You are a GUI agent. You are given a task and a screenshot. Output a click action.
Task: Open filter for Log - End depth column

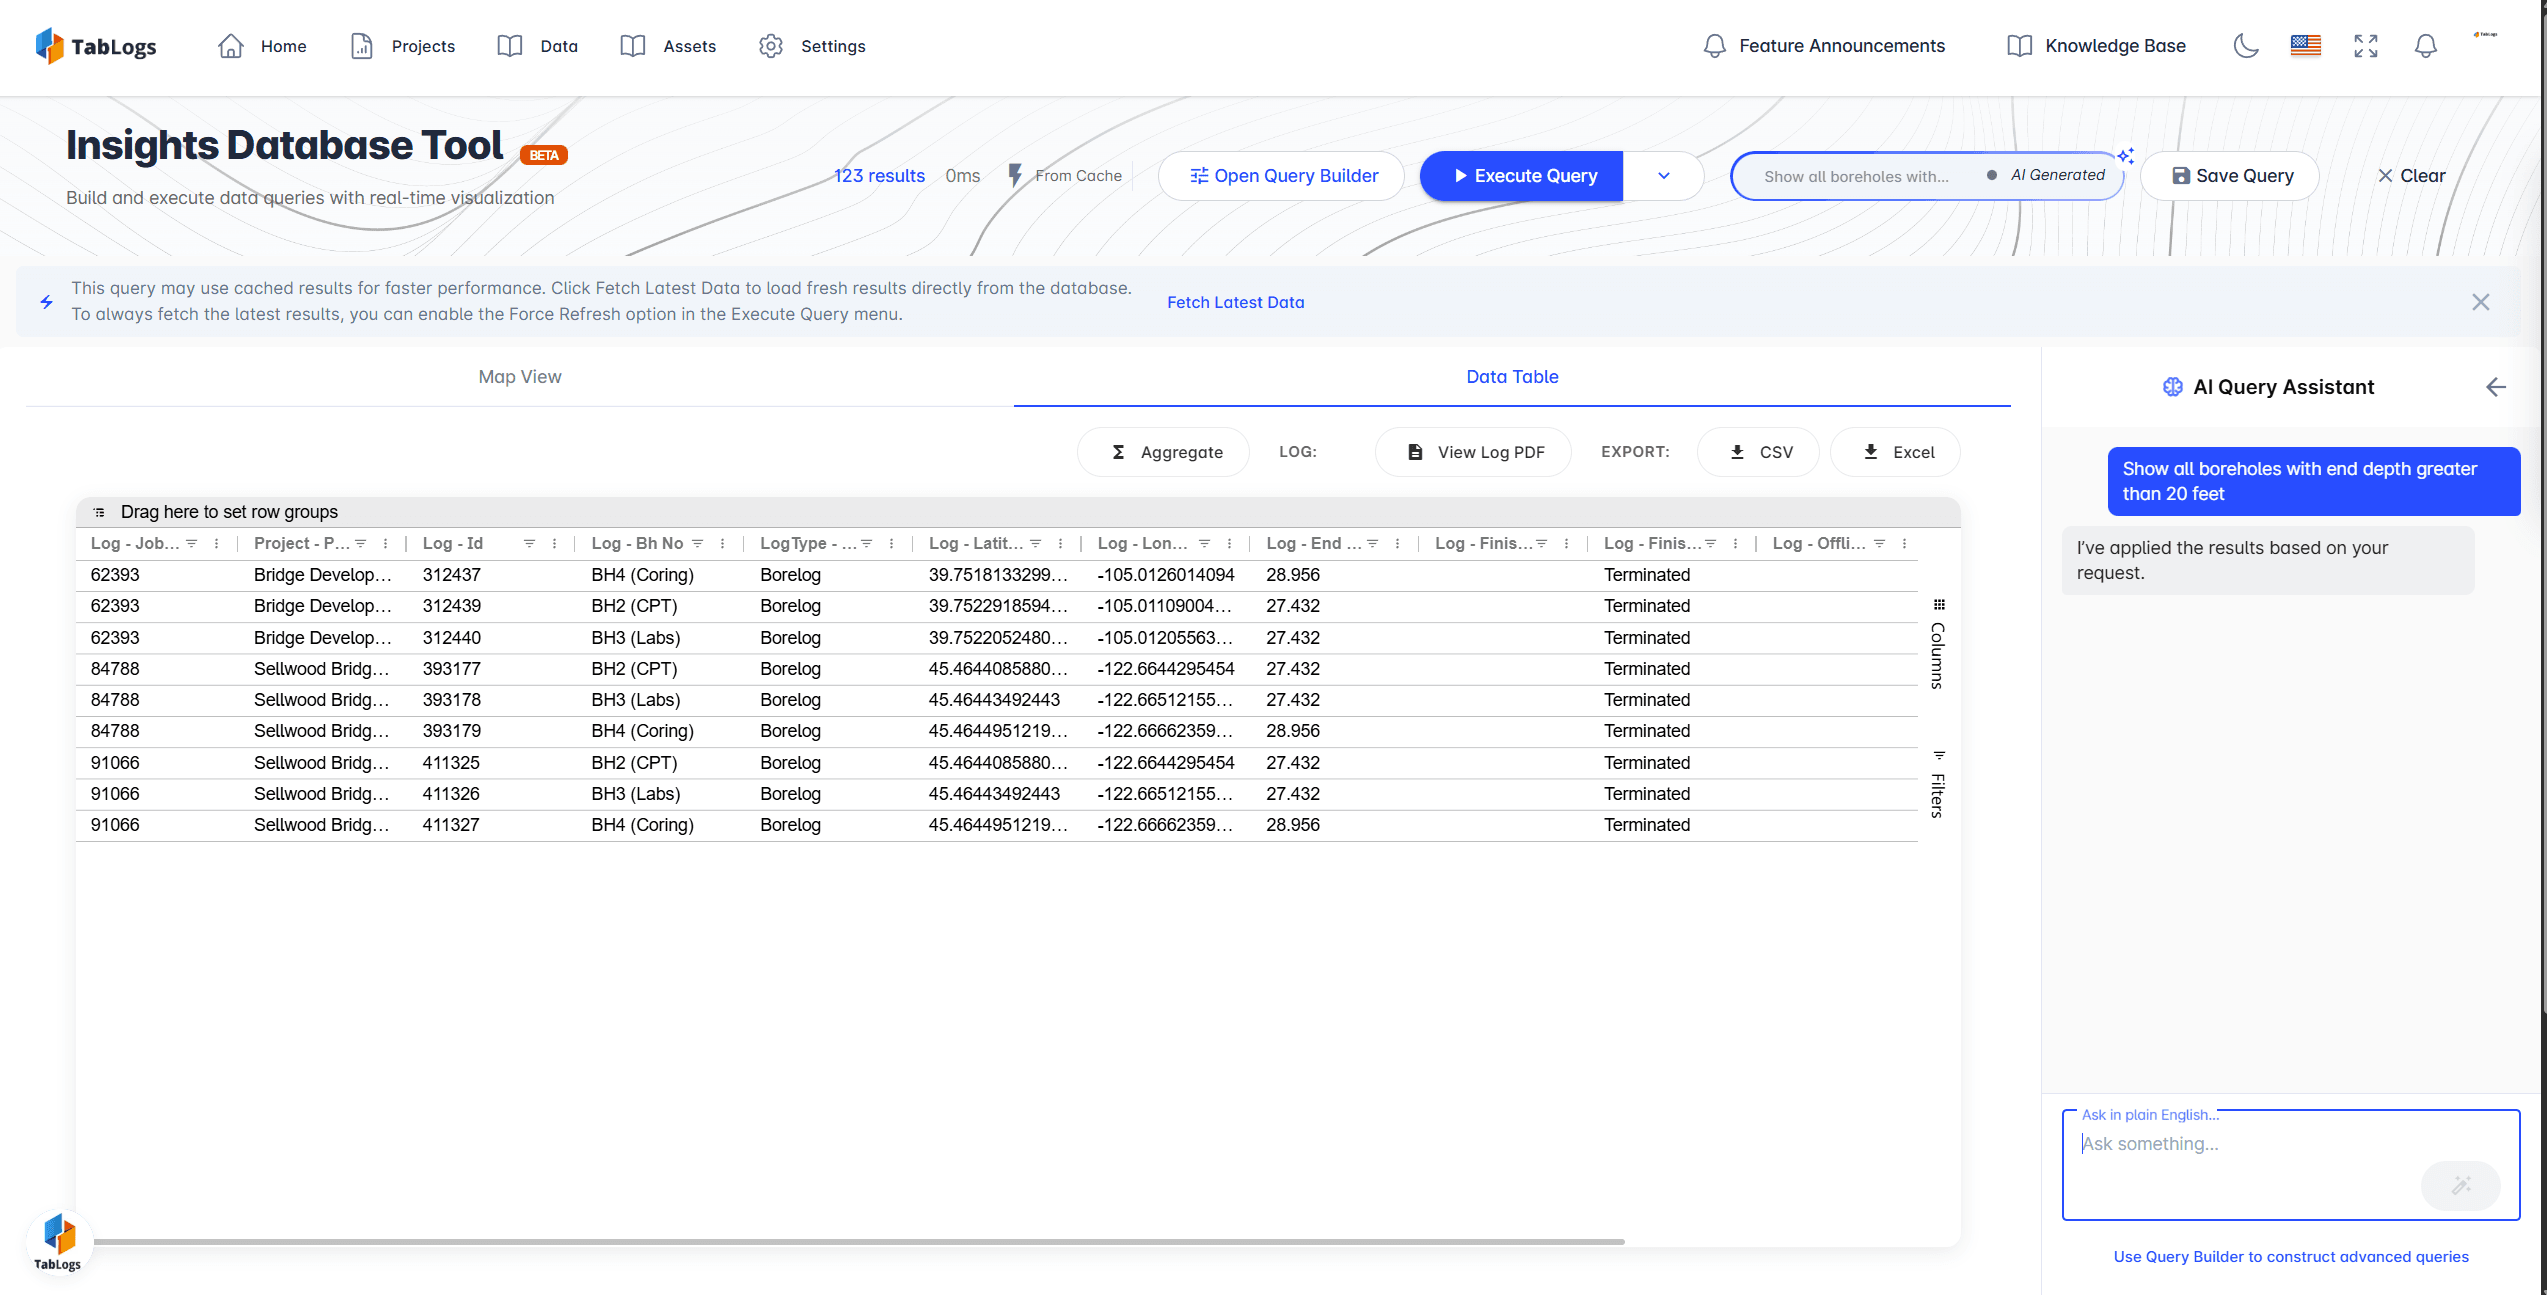click(x=1373, y=544)
